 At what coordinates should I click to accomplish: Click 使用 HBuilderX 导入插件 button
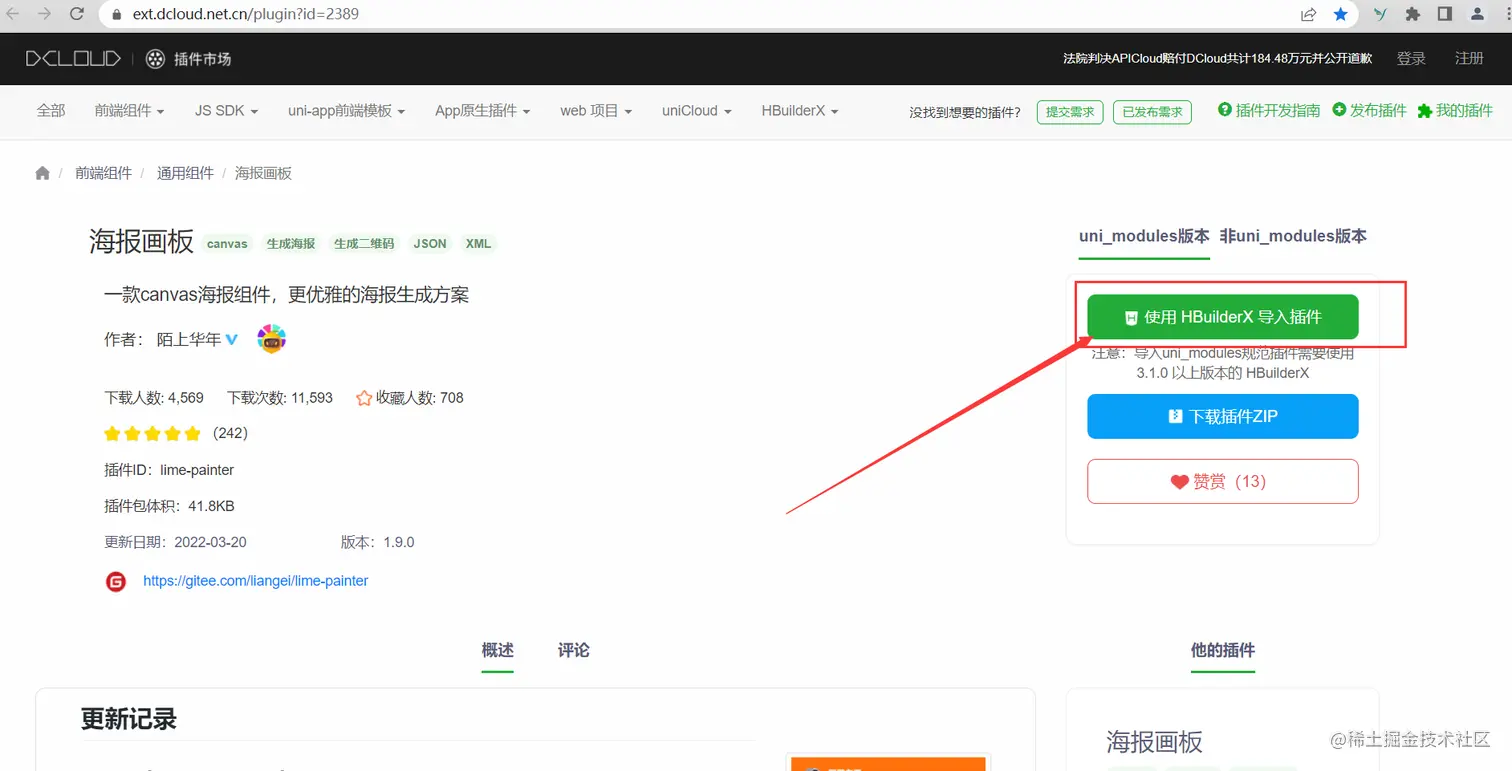1223,317
